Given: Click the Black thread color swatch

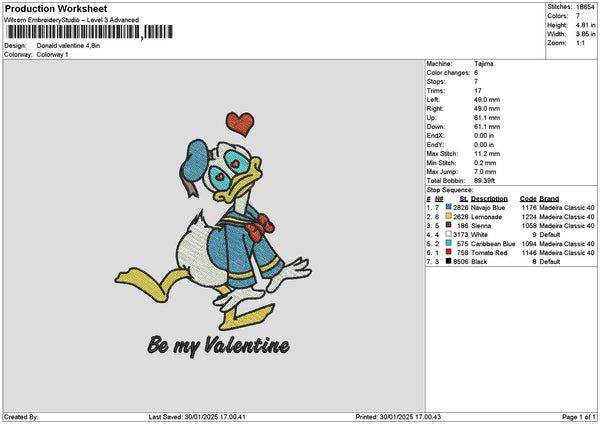Looking at the screenshot, I should (448, 261).
